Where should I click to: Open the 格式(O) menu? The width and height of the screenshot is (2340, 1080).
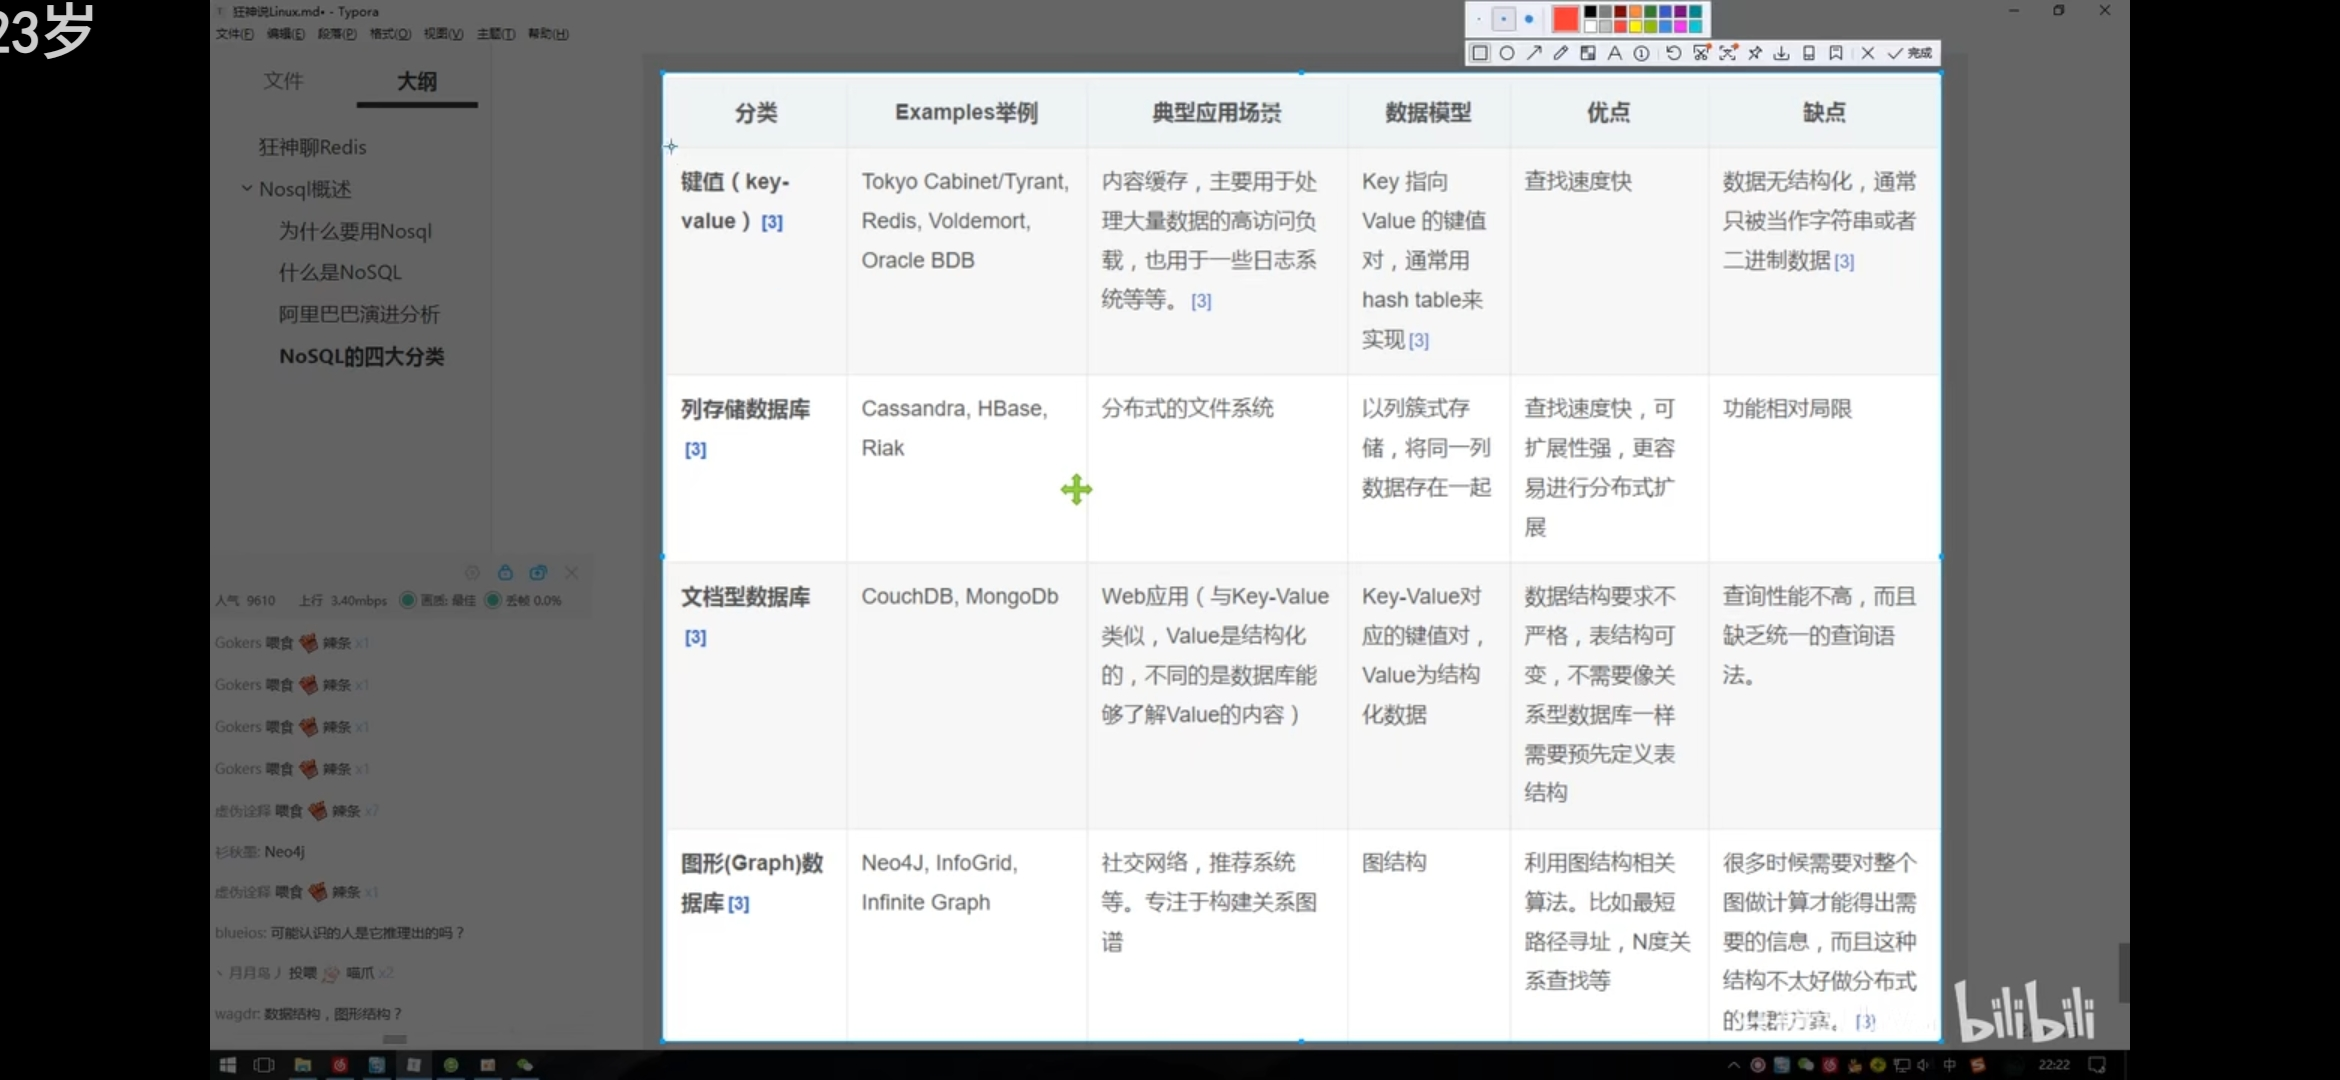[390, 34]
